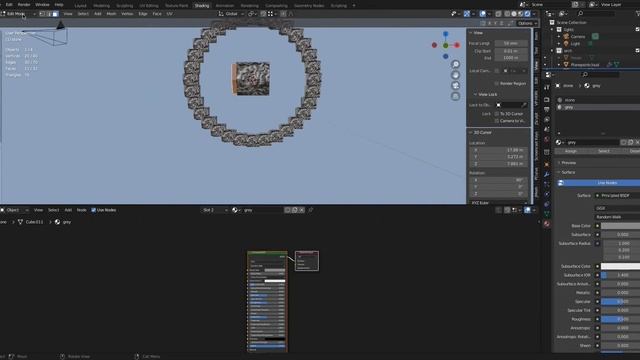Select vertex select mode icon

42,13
